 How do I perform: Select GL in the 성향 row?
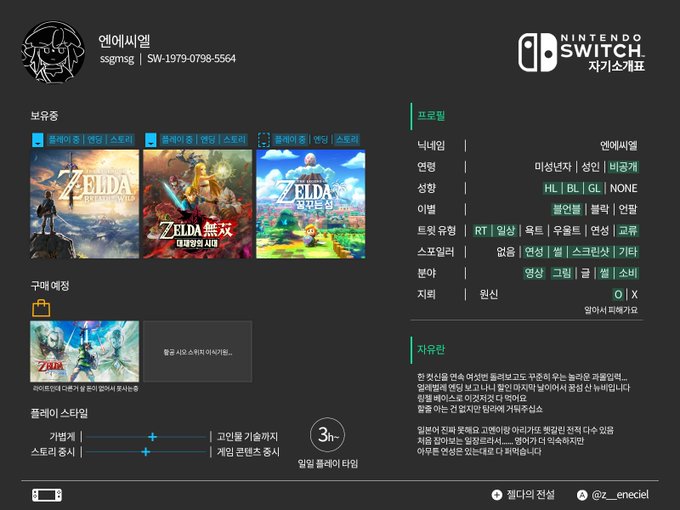[x=594, y=188]
